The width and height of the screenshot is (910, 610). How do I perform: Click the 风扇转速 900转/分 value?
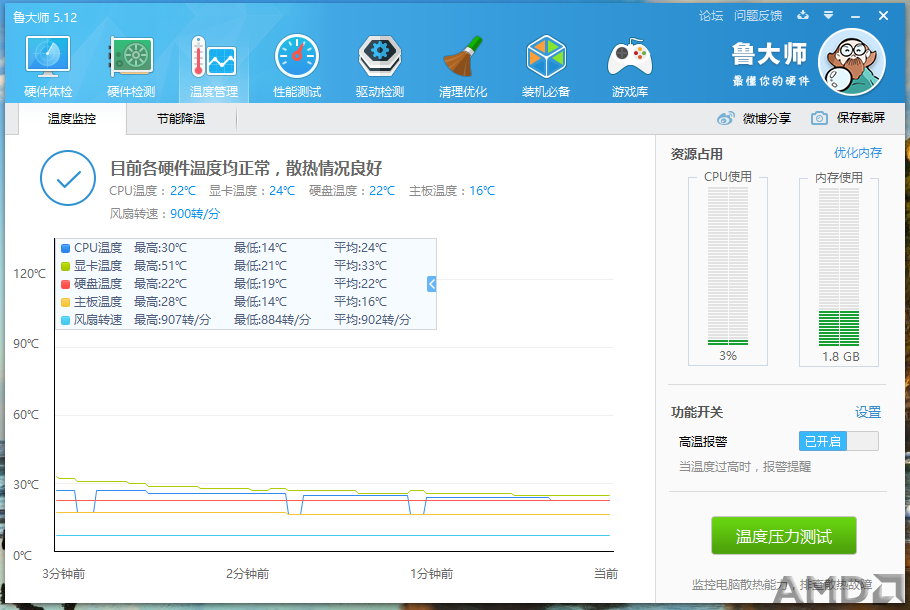[x=195, y=214]
